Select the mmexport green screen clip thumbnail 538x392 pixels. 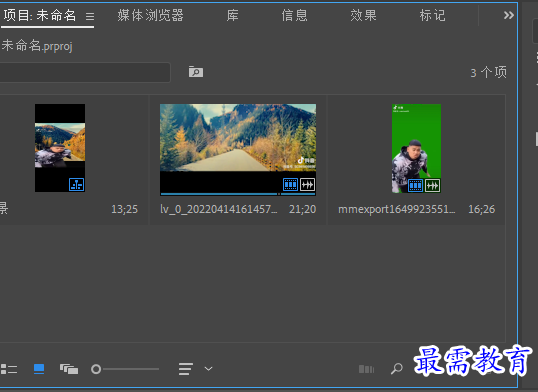417,148
